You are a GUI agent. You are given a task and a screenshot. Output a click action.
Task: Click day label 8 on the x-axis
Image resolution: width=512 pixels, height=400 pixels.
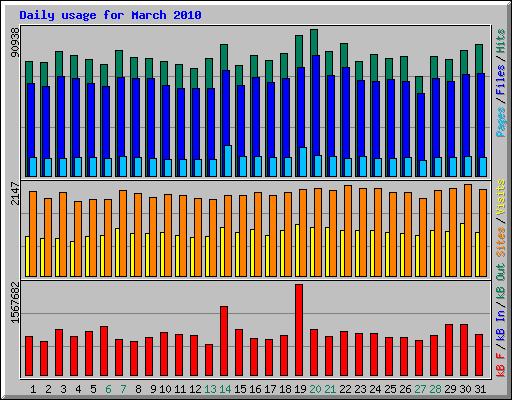pos(138,389)
